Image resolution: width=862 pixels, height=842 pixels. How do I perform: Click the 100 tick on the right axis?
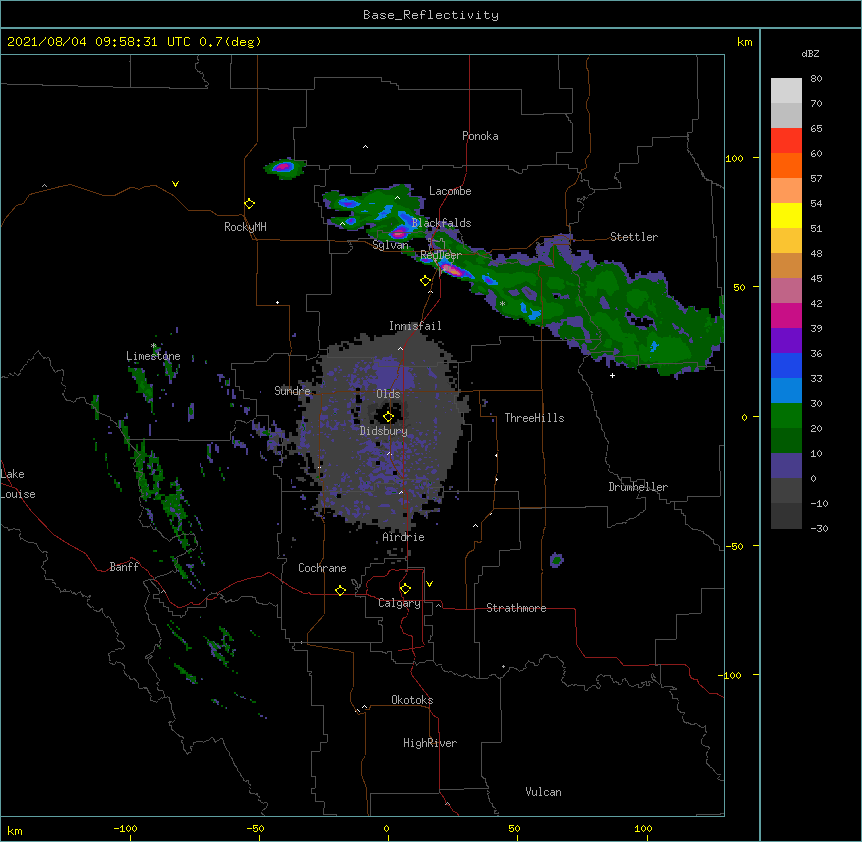pos(734,158)
